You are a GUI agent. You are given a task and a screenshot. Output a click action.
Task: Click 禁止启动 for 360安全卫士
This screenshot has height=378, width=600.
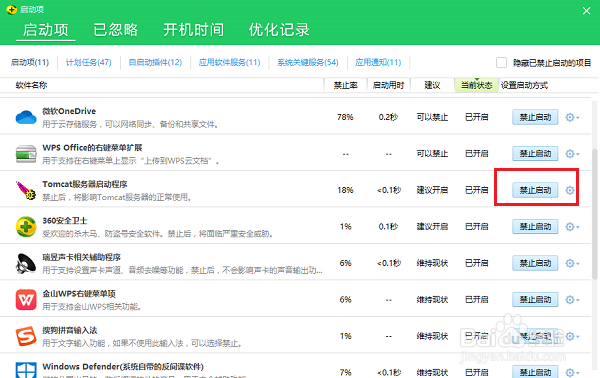[535, 227]
